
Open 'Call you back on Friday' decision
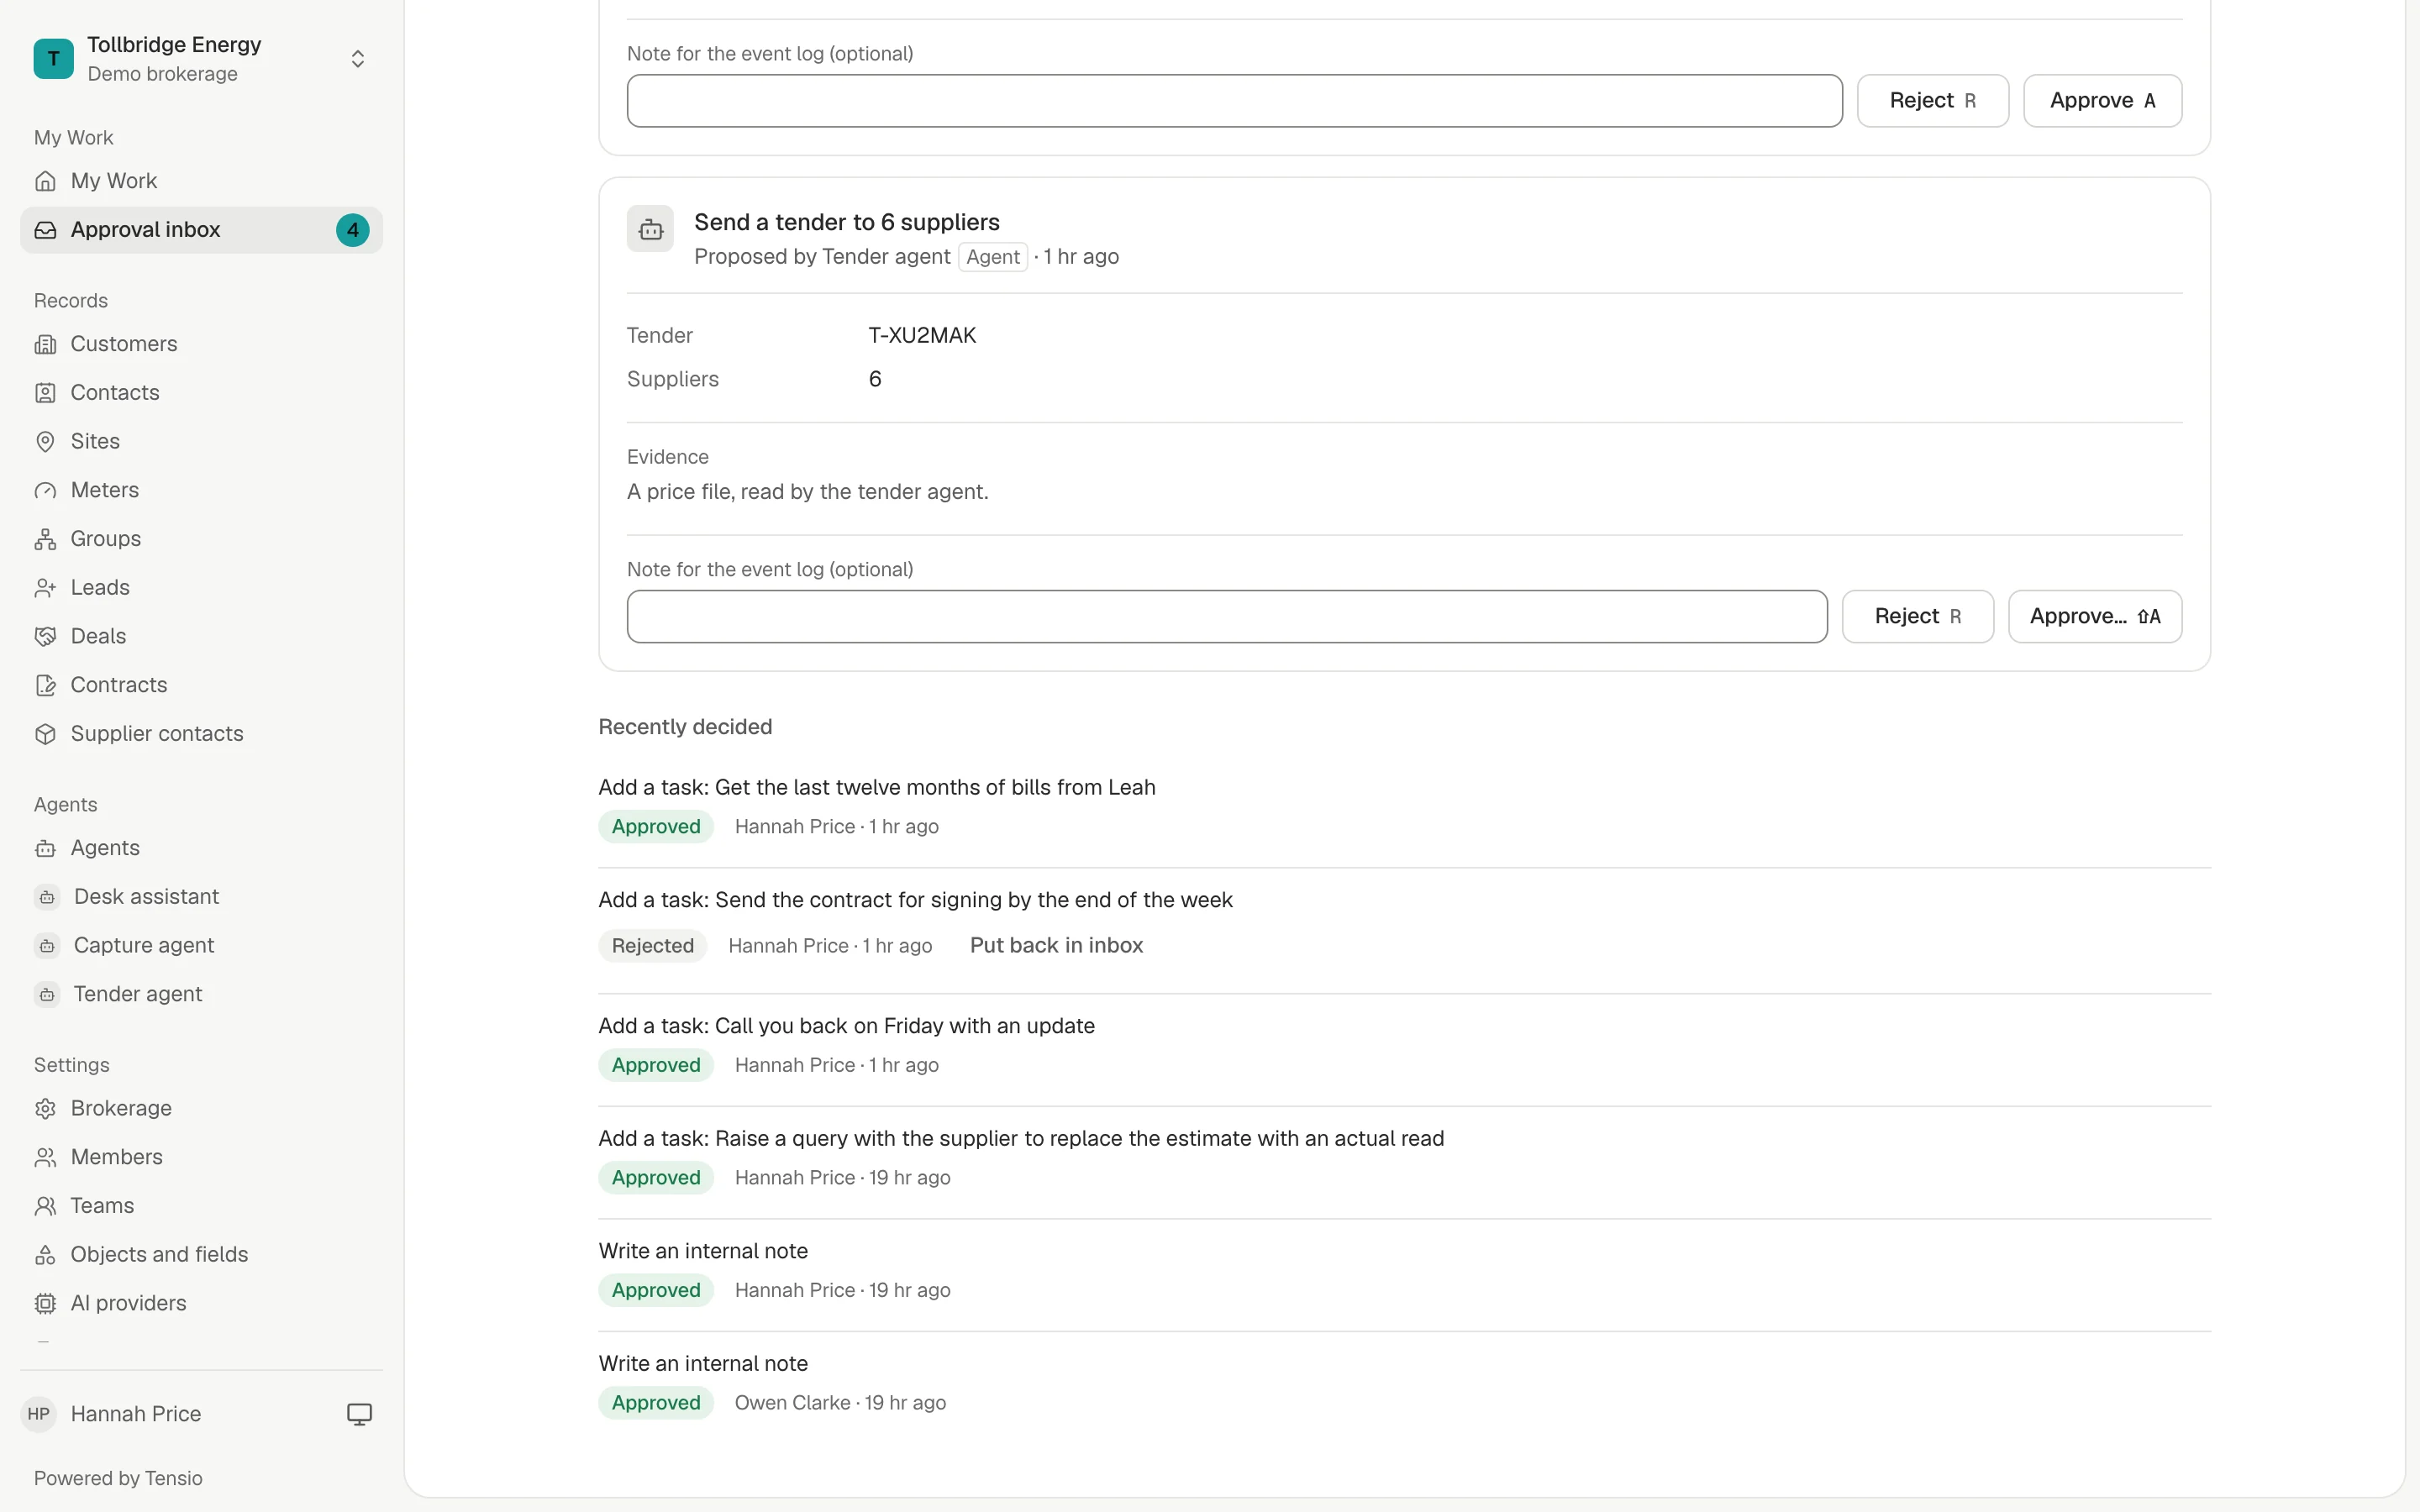pyautogui.click(x=846, y=1026)
